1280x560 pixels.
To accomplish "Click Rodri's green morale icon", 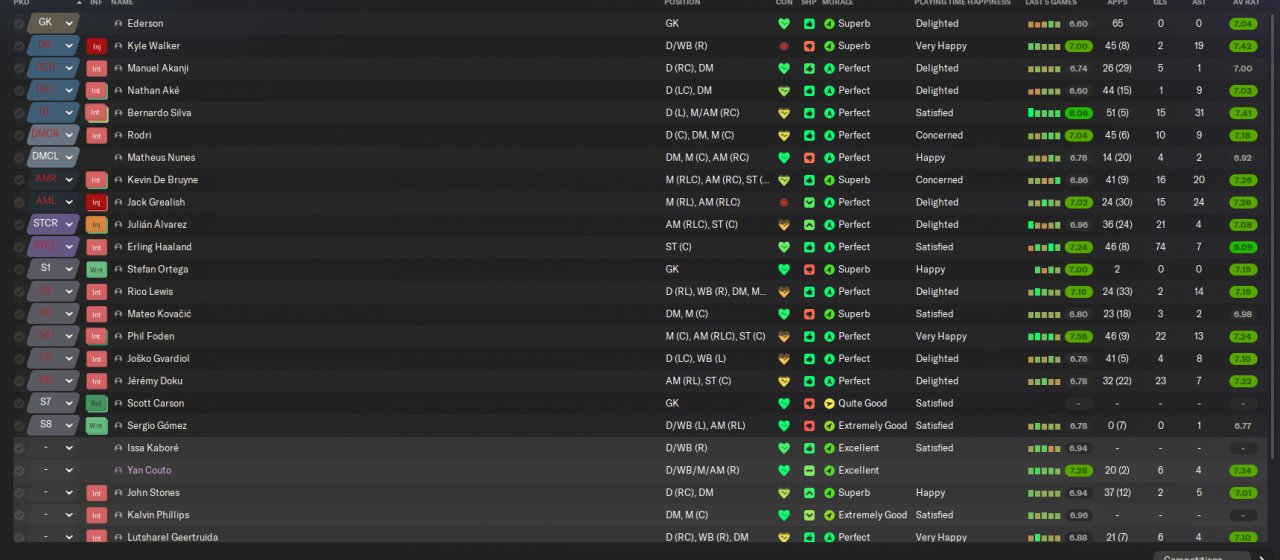I will click(x=829, y=135).
